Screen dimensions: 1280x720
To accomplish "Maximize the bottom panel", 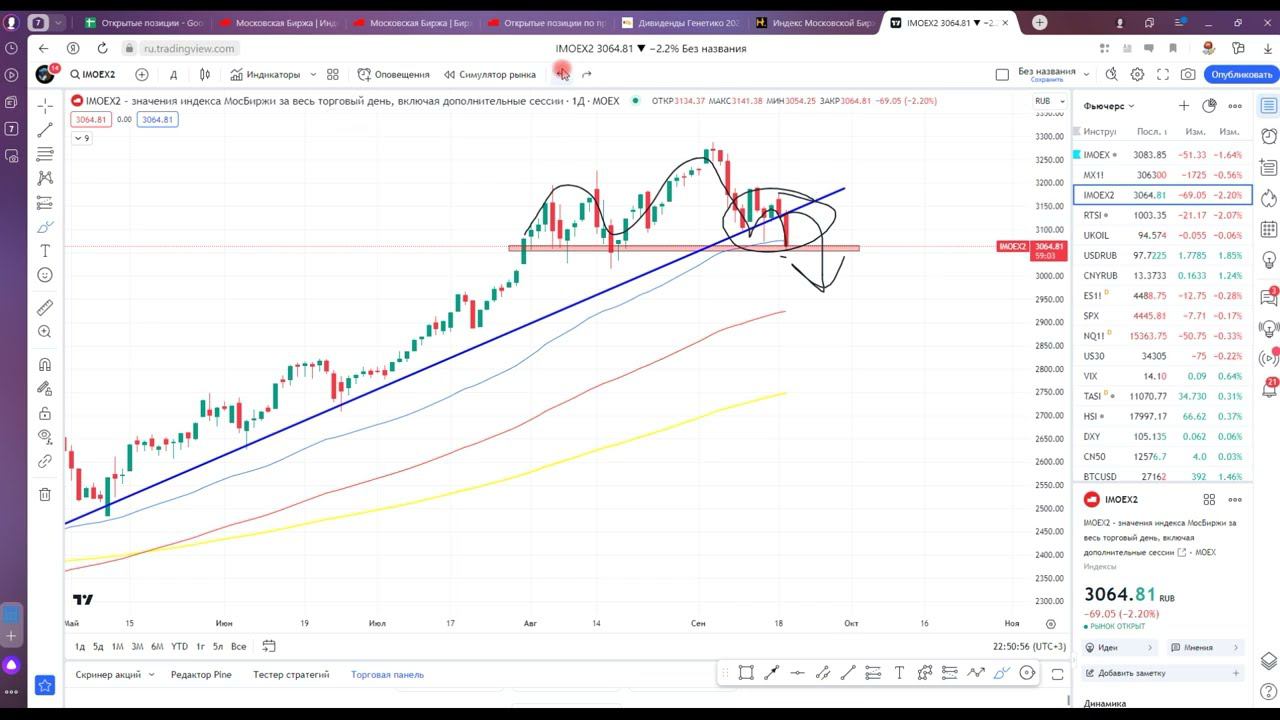I will (1057, 675).
